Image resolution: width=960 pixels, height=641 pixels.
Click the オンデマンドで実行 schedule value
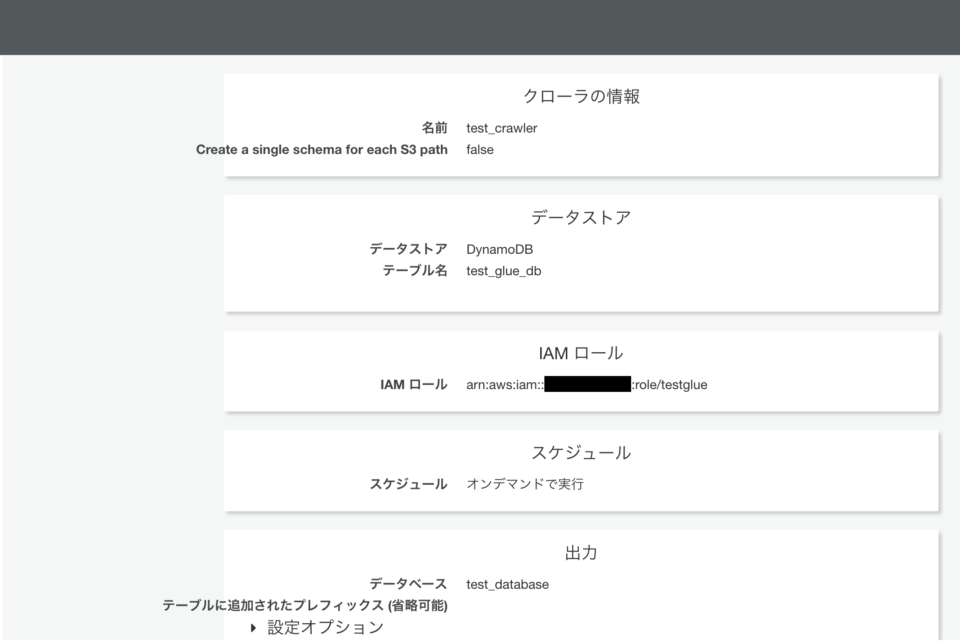(524, 483)
